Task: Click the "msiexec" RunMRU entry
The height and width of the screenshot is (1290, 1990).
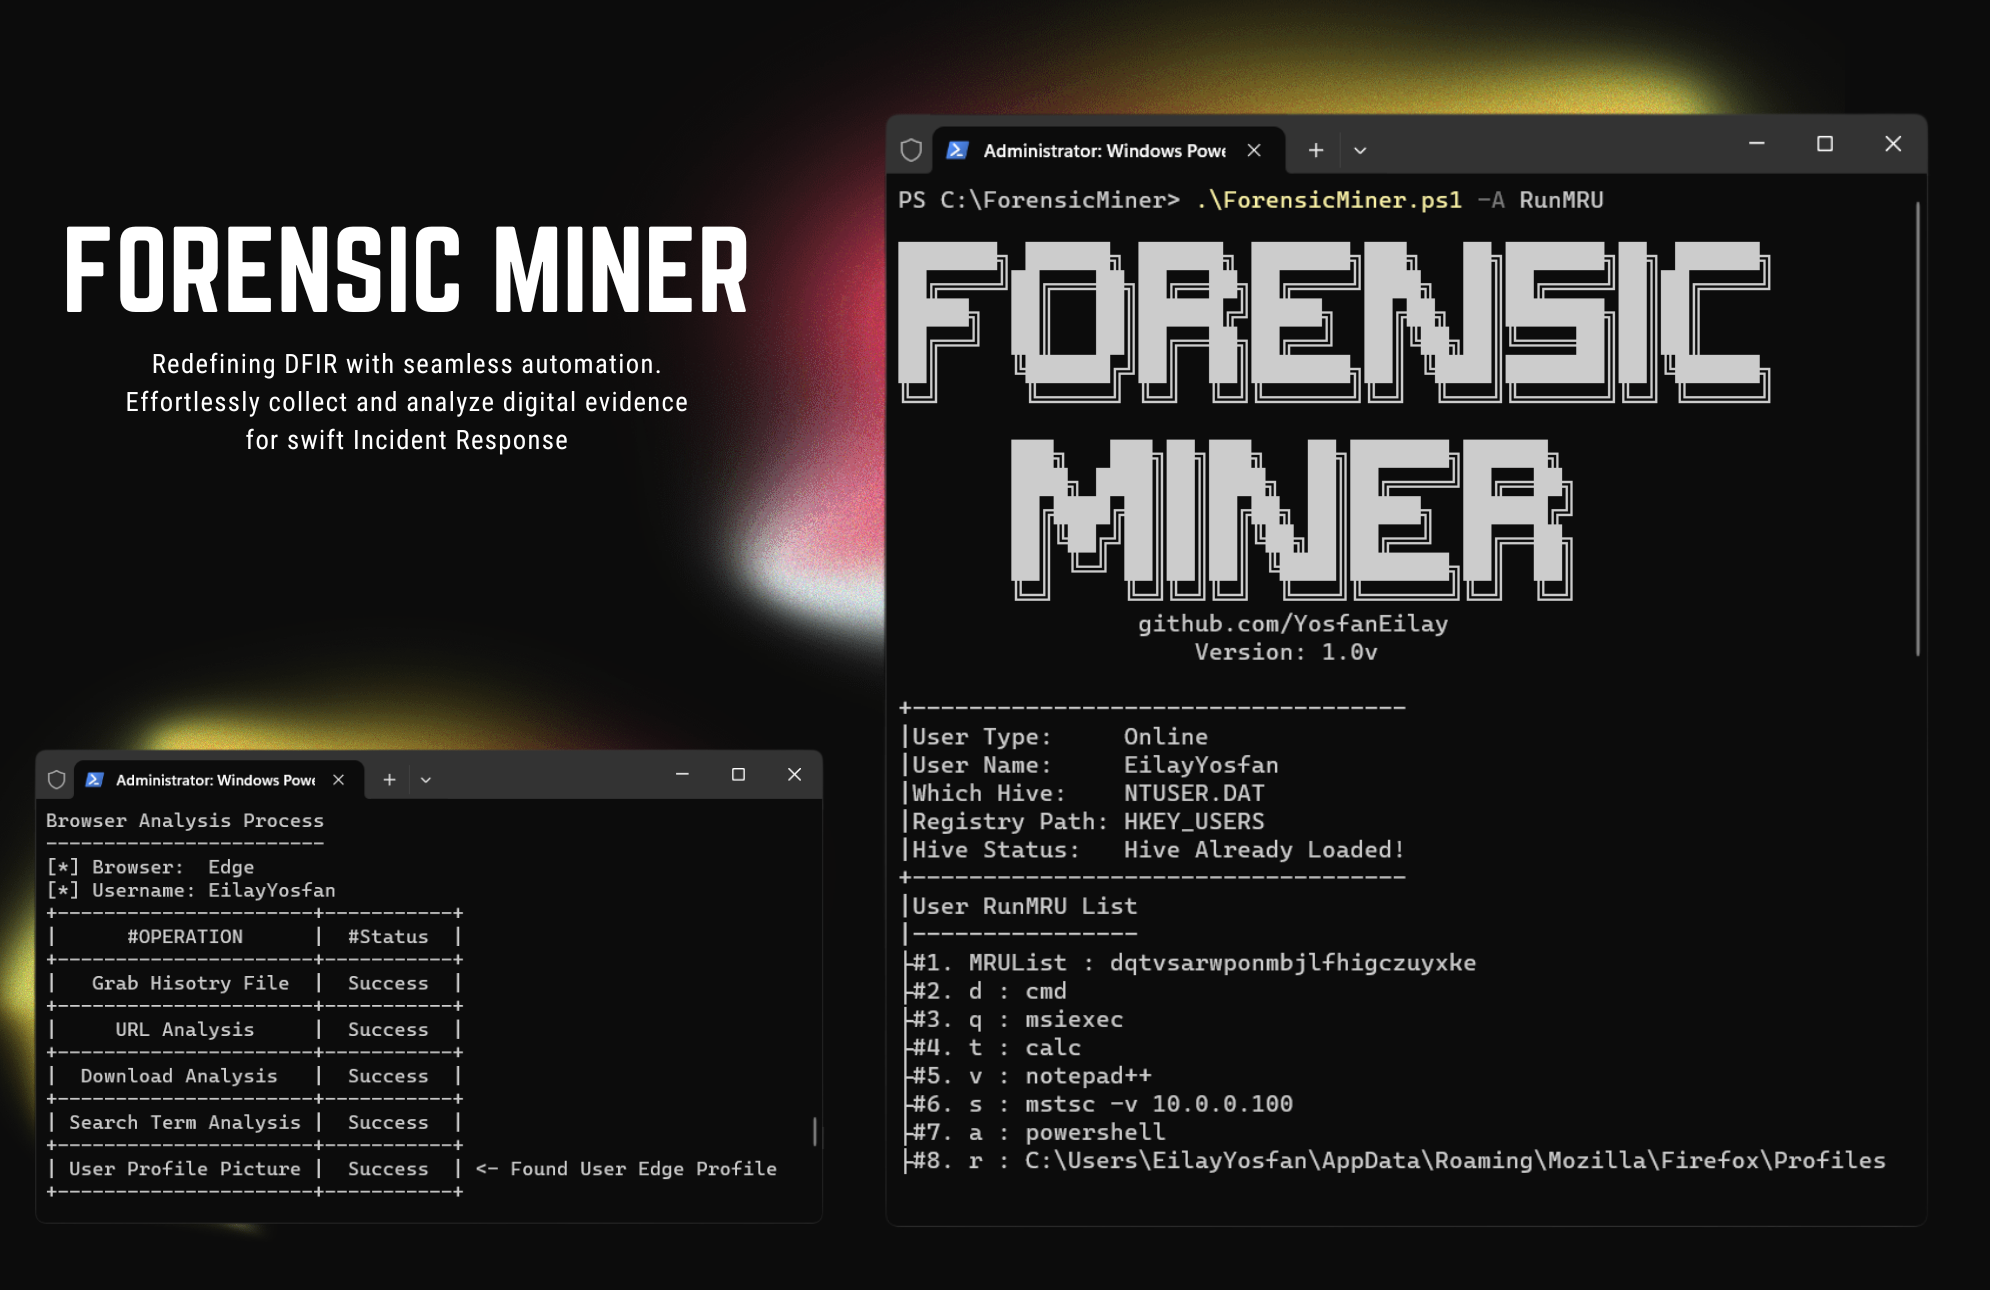Action: [1074, 1019]
